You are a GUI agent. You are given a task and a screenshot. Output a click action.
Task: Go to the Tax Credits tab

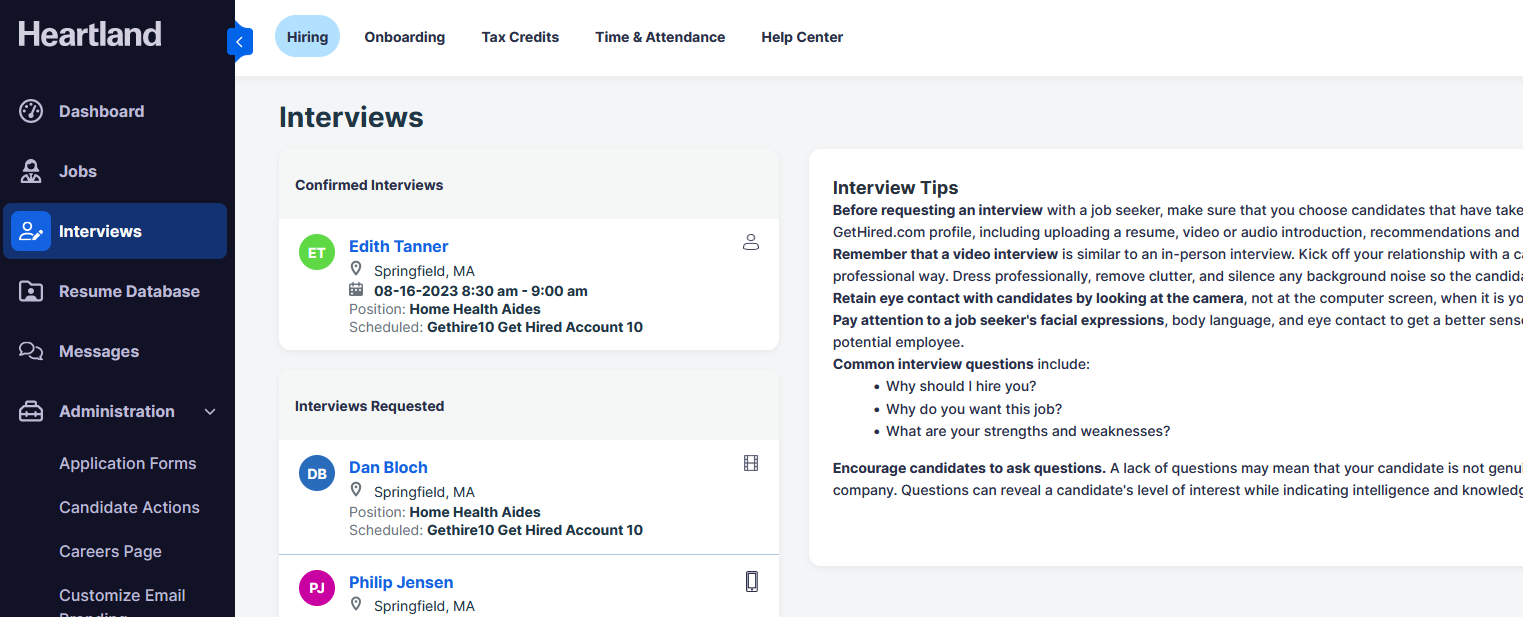click(x=520, y=37)
